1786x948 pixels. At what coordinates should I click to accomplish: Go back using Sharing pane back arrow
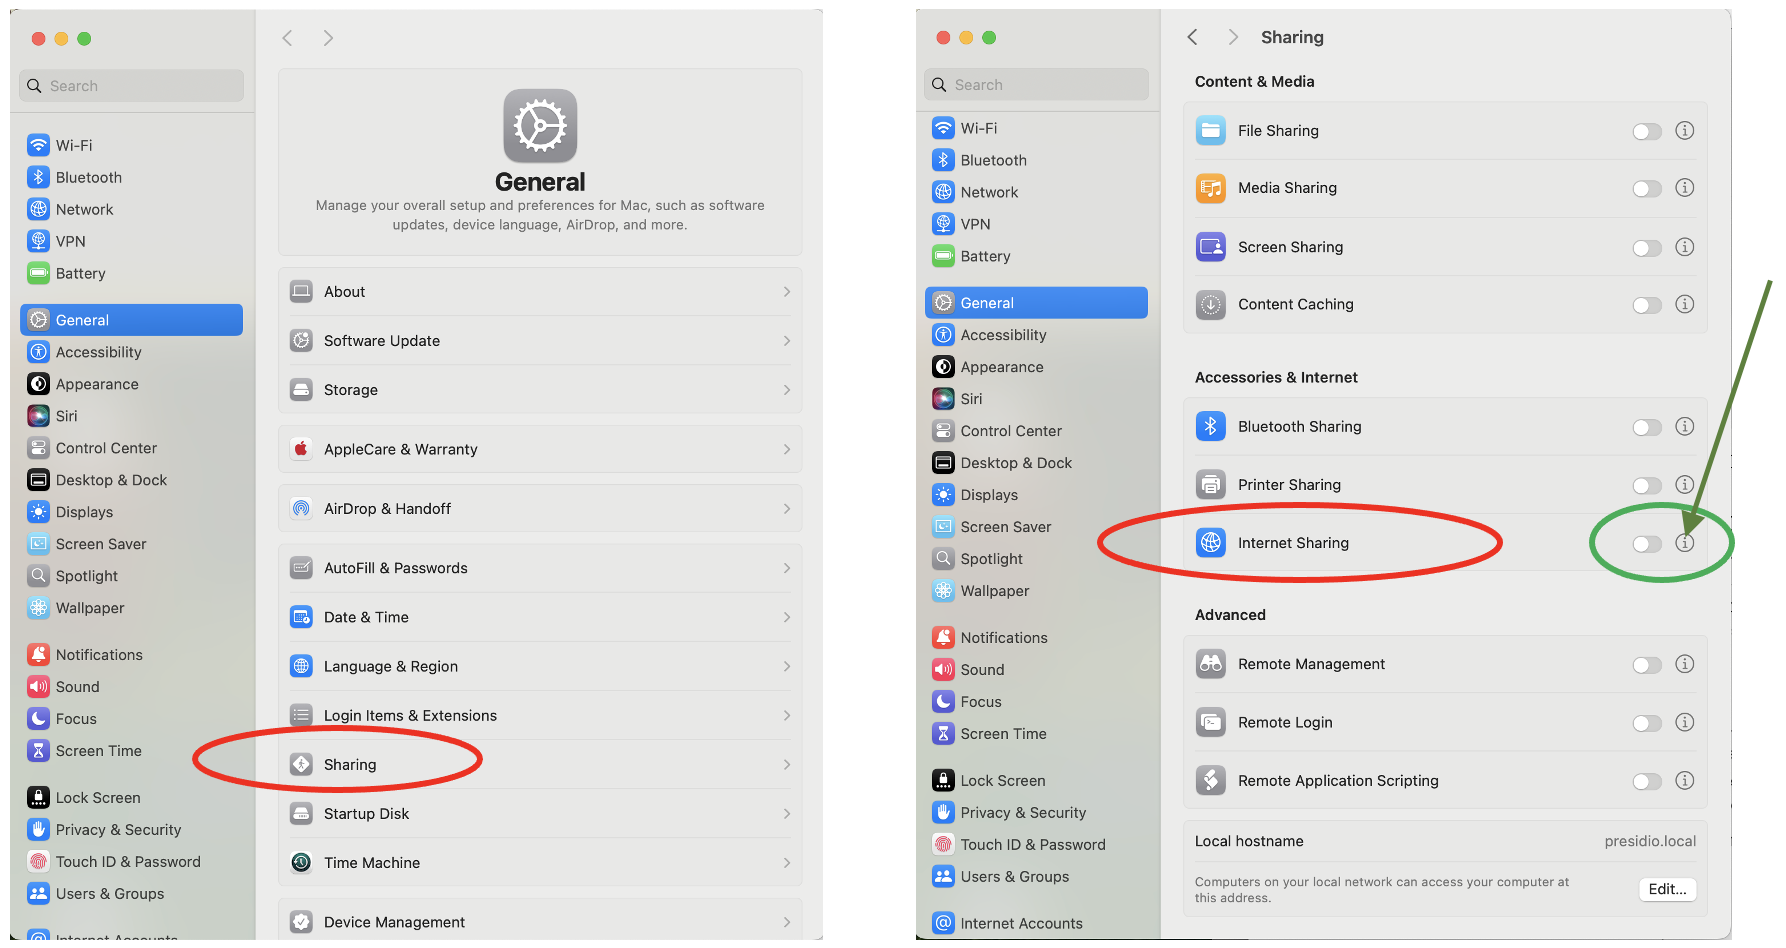pos(1192,37)
